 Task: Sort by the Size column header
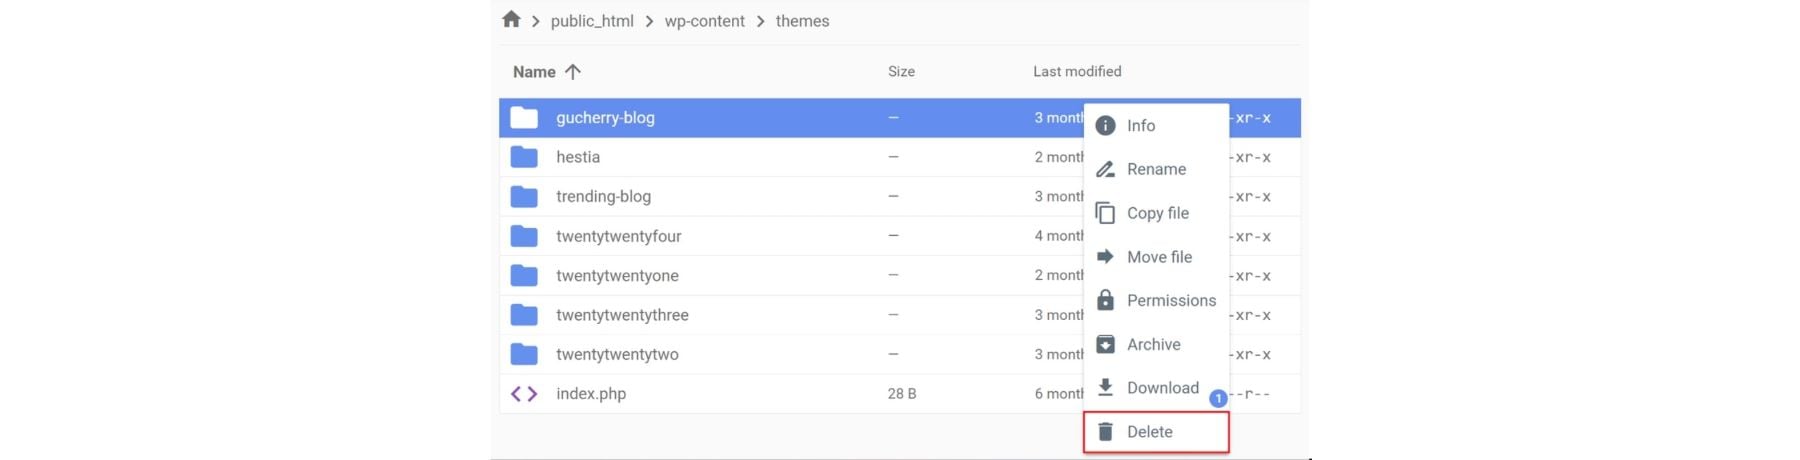(x=901, y=72)
